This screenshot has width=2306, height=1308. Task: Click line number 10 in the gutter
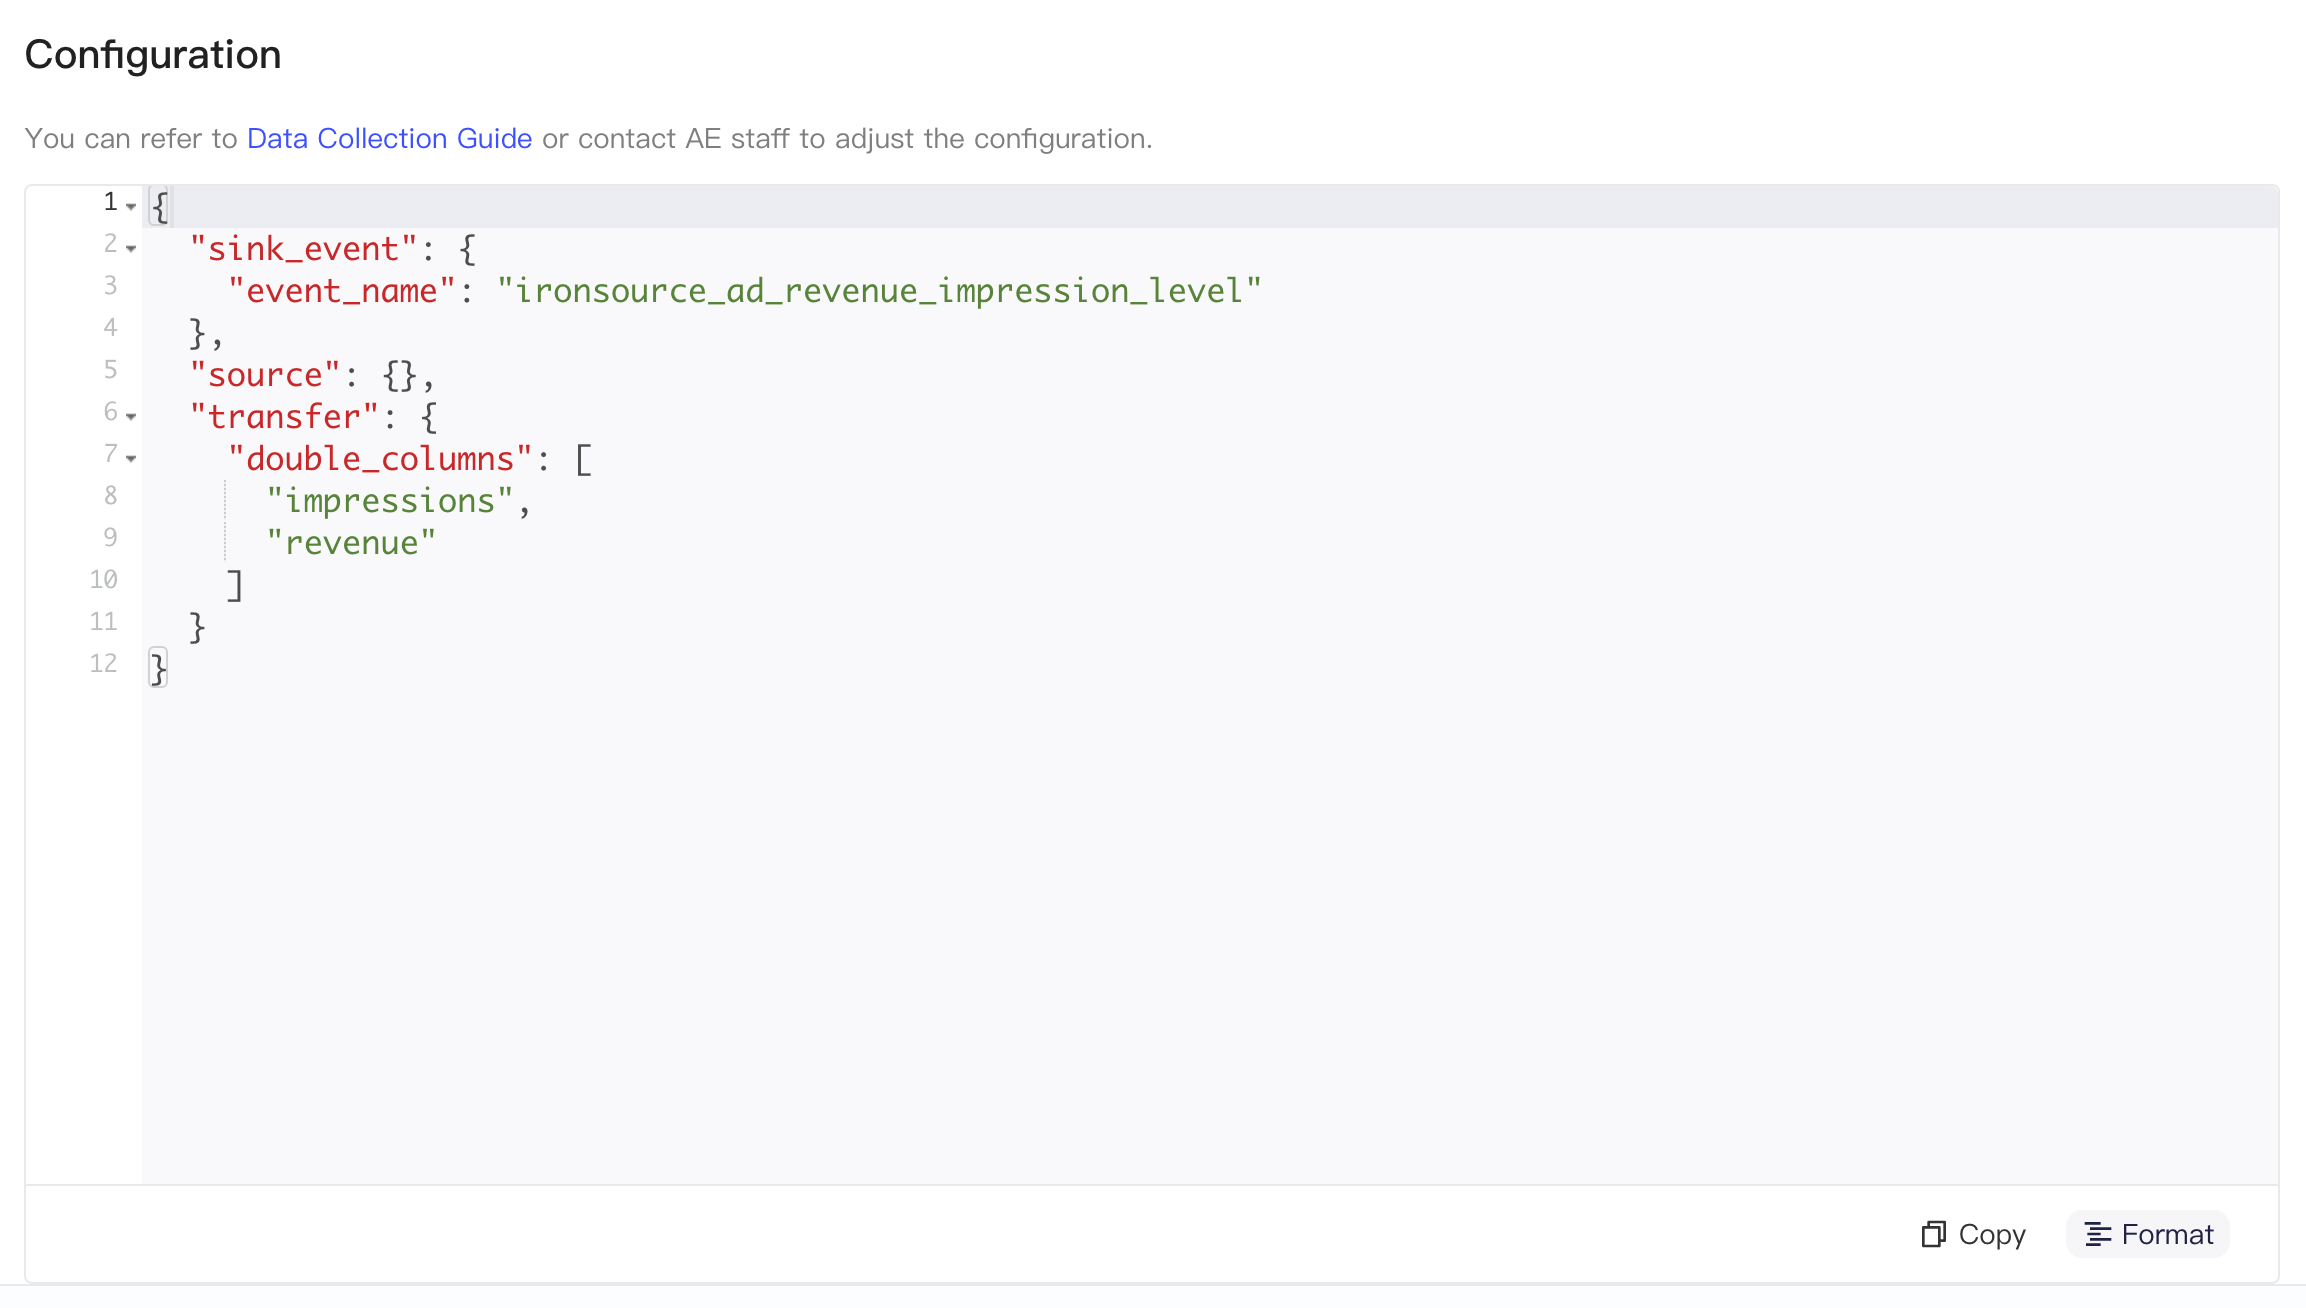pyautogui.click(x=103, y=580)
